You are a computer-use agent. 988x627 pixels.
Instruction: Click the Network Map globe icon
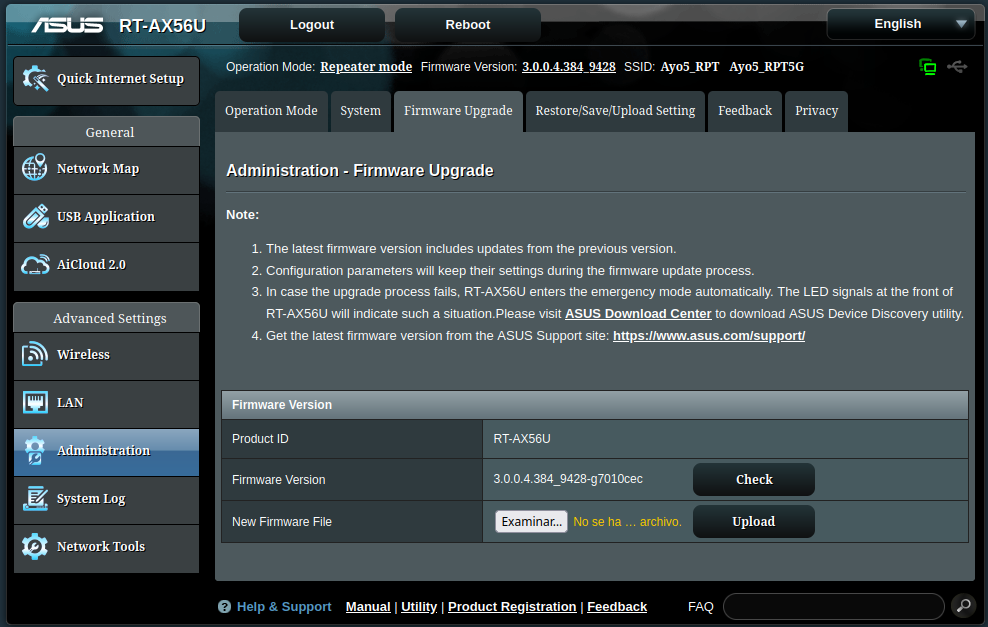pos(35,168)
